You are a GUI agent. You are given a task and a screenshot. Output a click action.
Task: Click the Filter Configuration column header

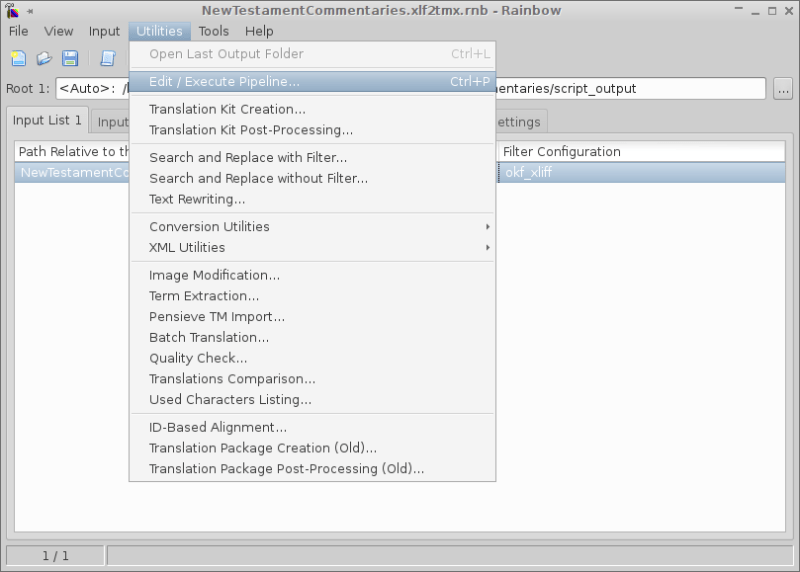(641, 152)
